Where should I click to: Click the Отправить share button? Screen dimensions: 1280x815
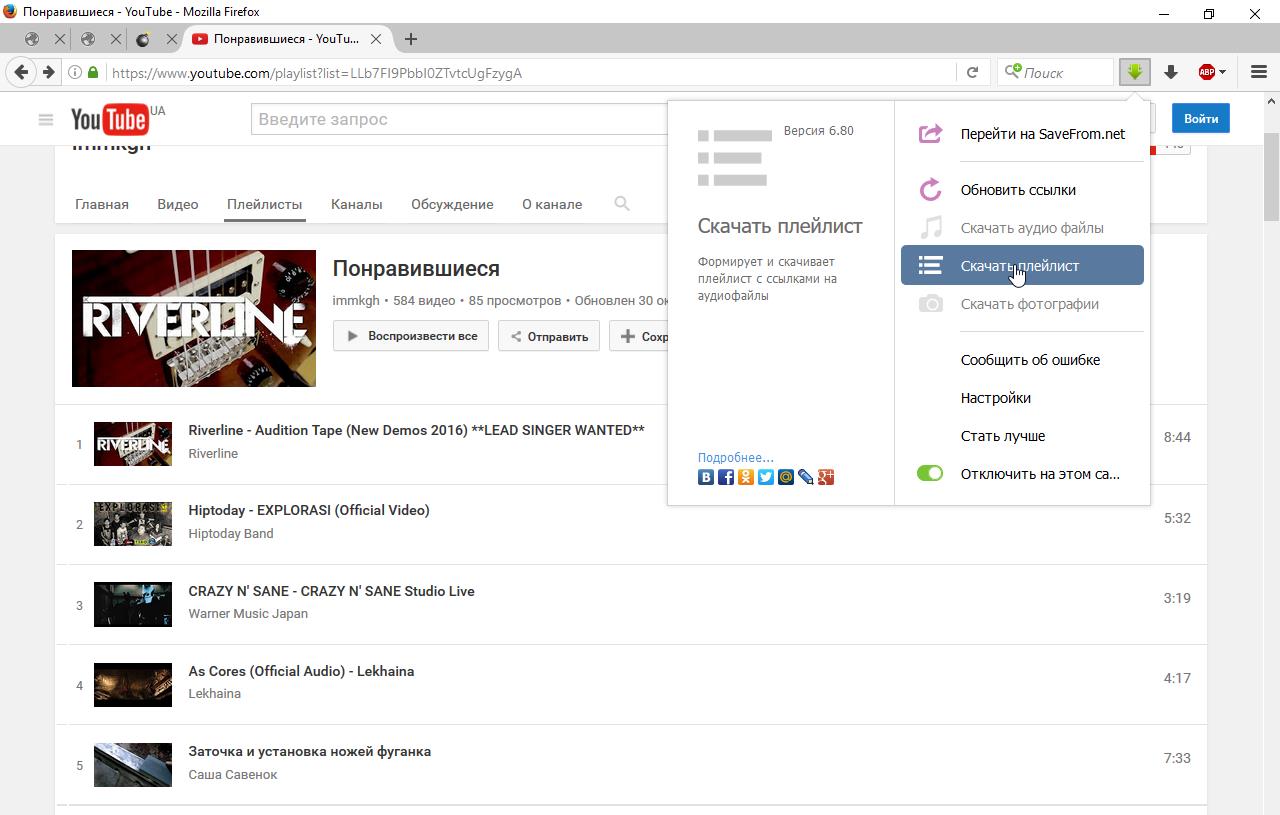pyautogui.click(x=549, y=336)
